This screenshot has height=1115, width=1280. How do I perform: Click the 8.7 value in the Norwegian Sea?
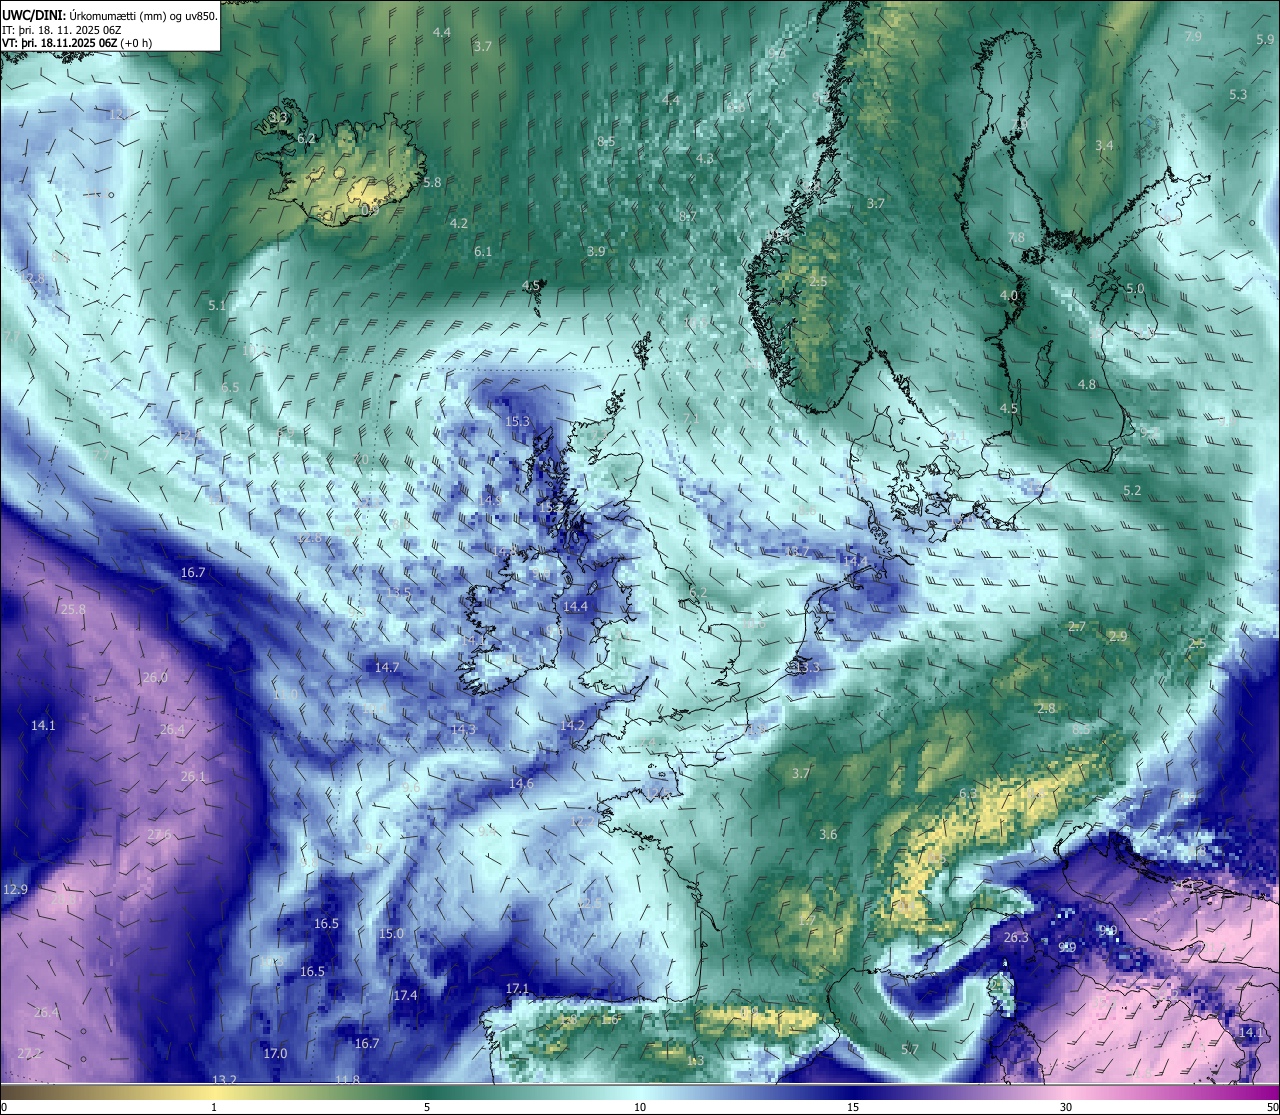pos(688,216)
